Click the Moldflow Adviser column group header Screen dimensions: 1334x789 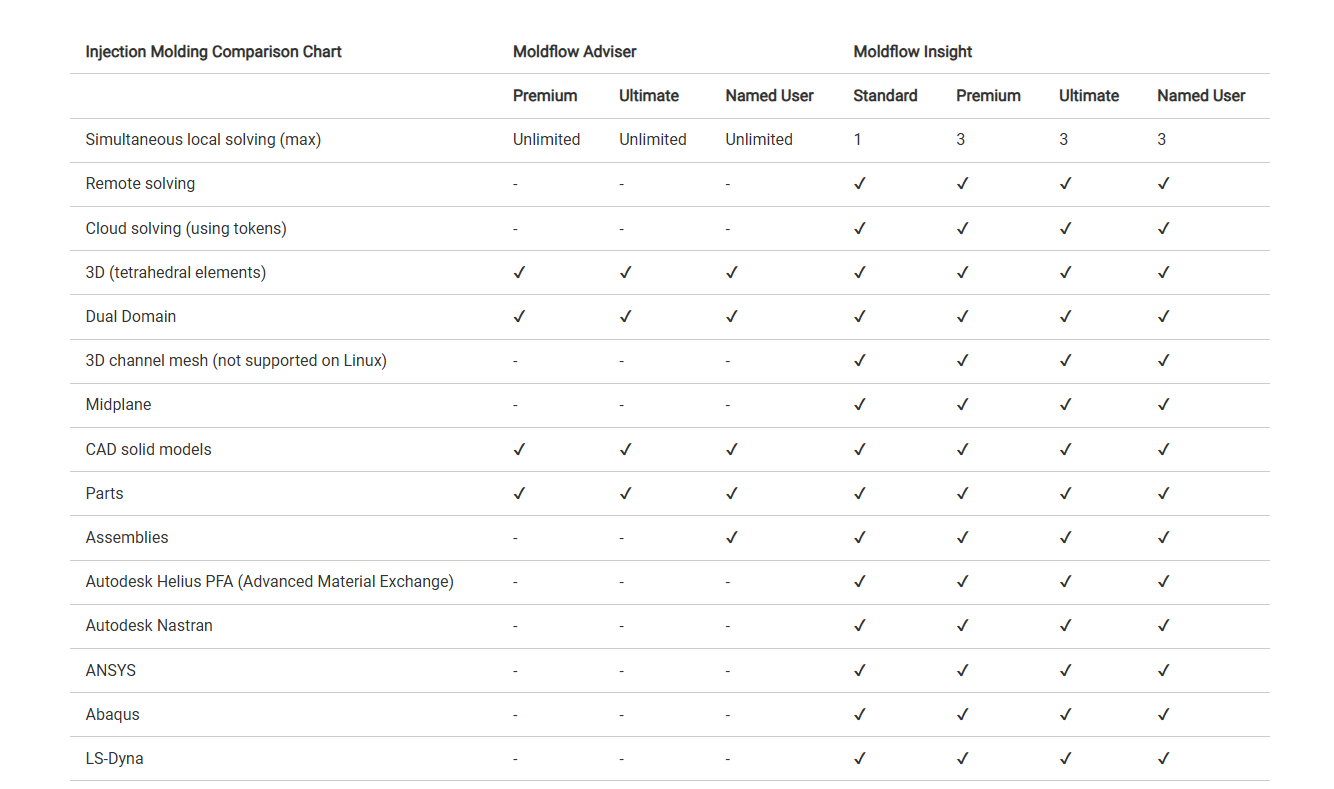tap(574, 52)
